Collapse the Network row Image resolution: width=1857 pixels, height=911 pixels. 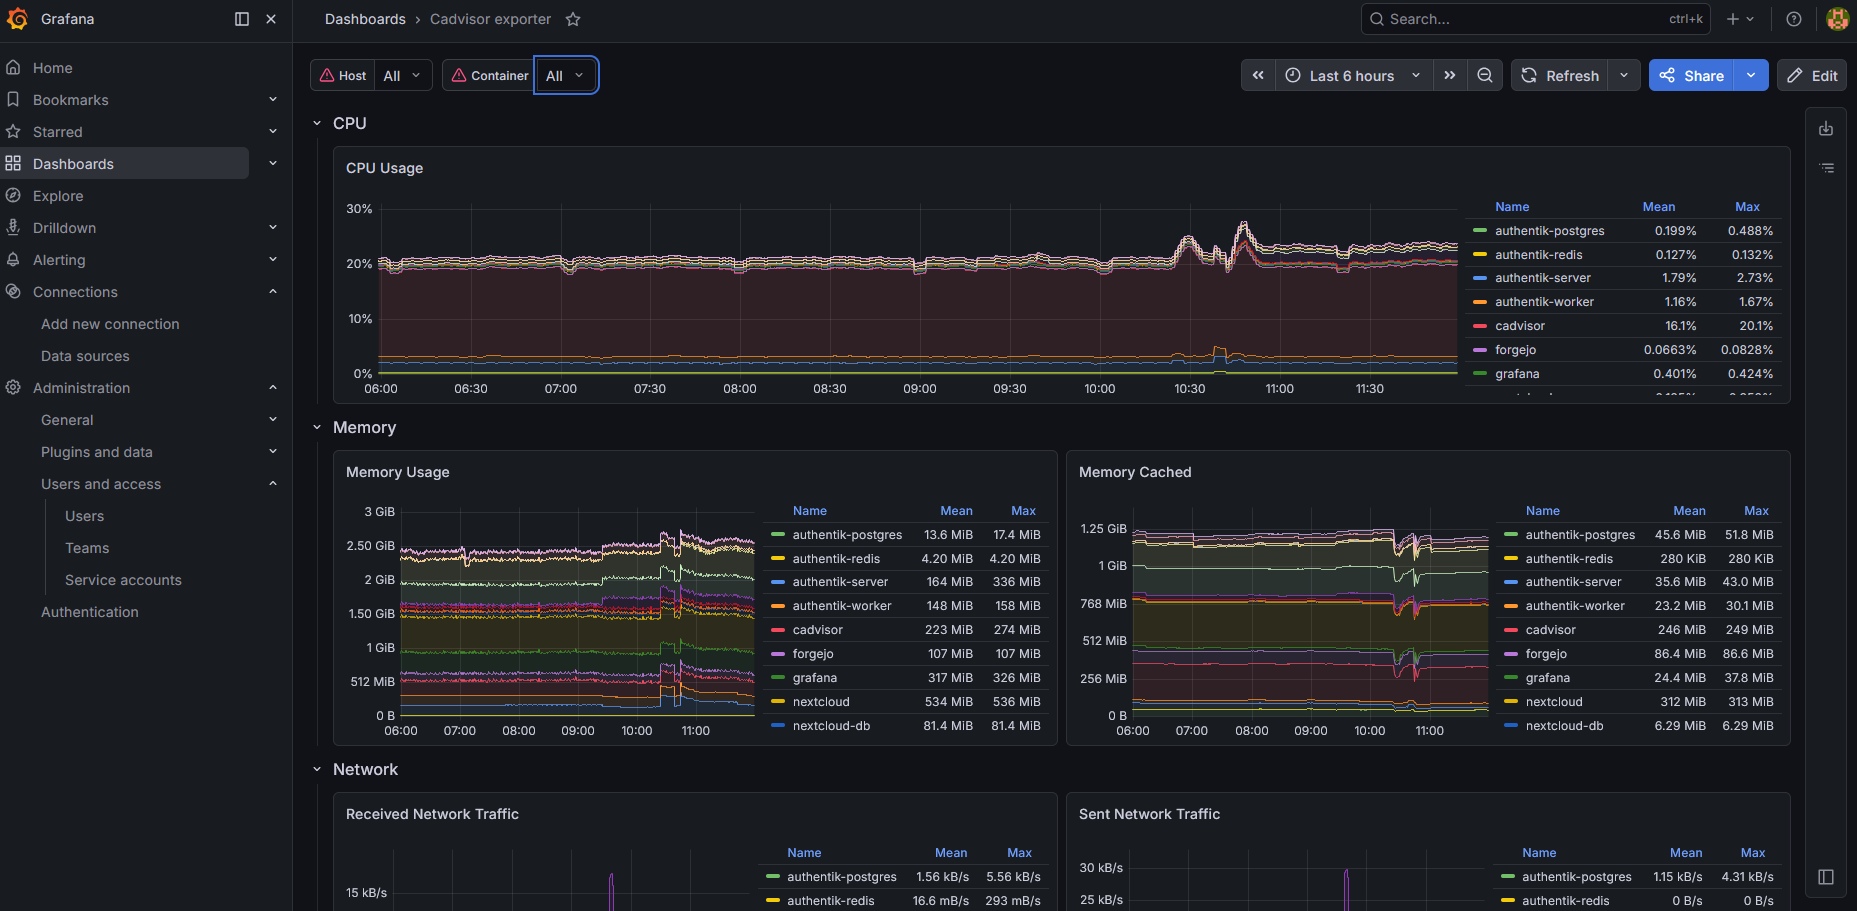(x=317, y=769)
